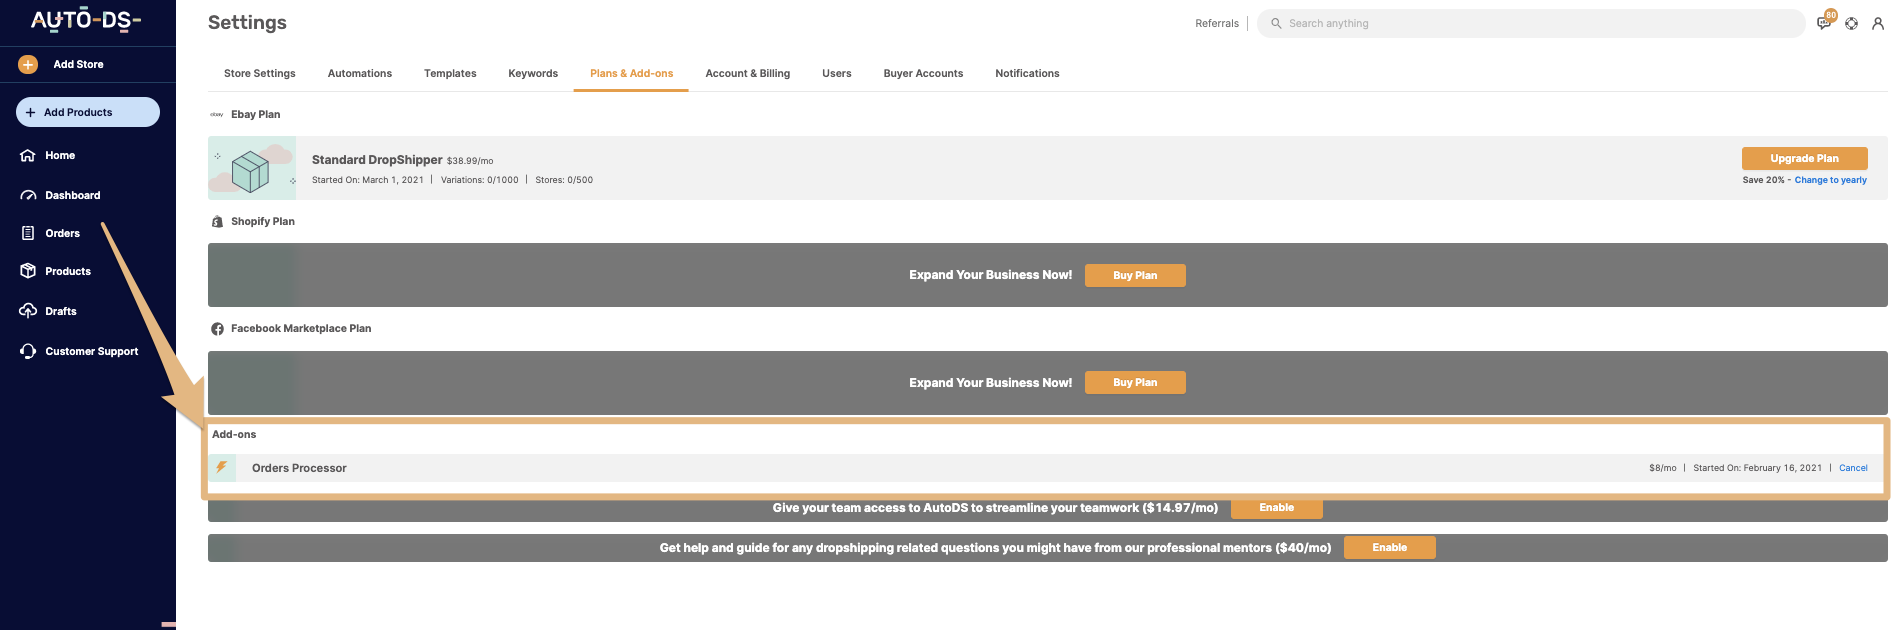
Task: Click the Standard DropShipper plan title
Action: tap(377, 160)
